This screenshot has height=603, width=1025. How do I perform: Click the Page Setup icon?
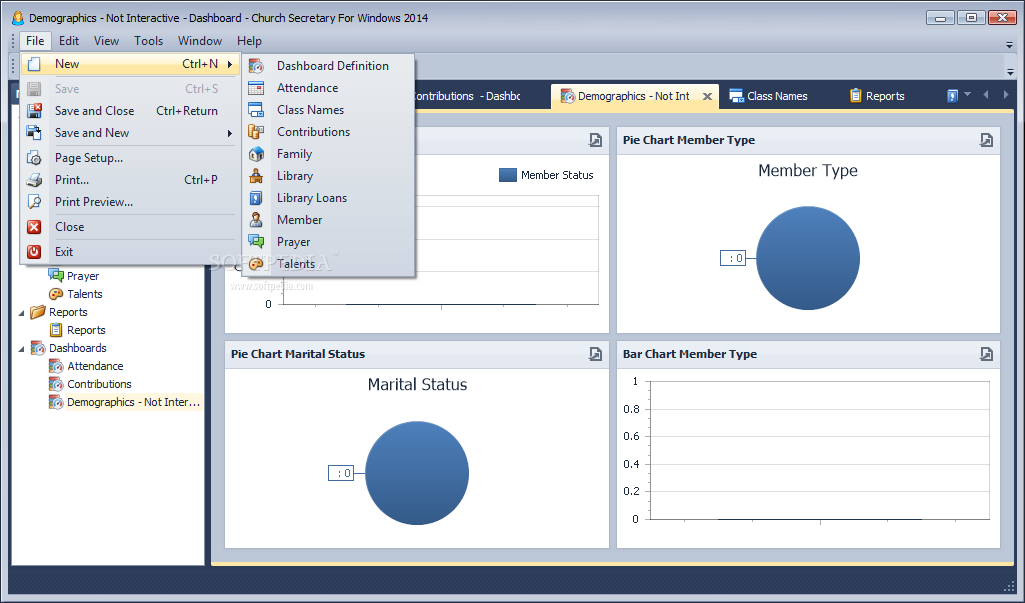pyautogui.click(x=34, y=158)
